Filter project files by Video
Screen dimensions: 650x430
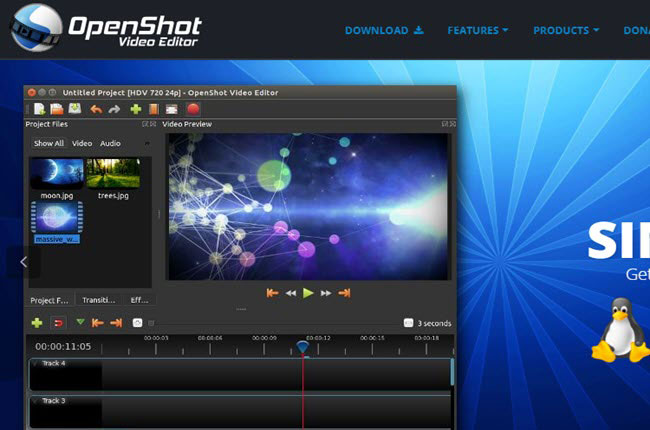coord(82,143)
